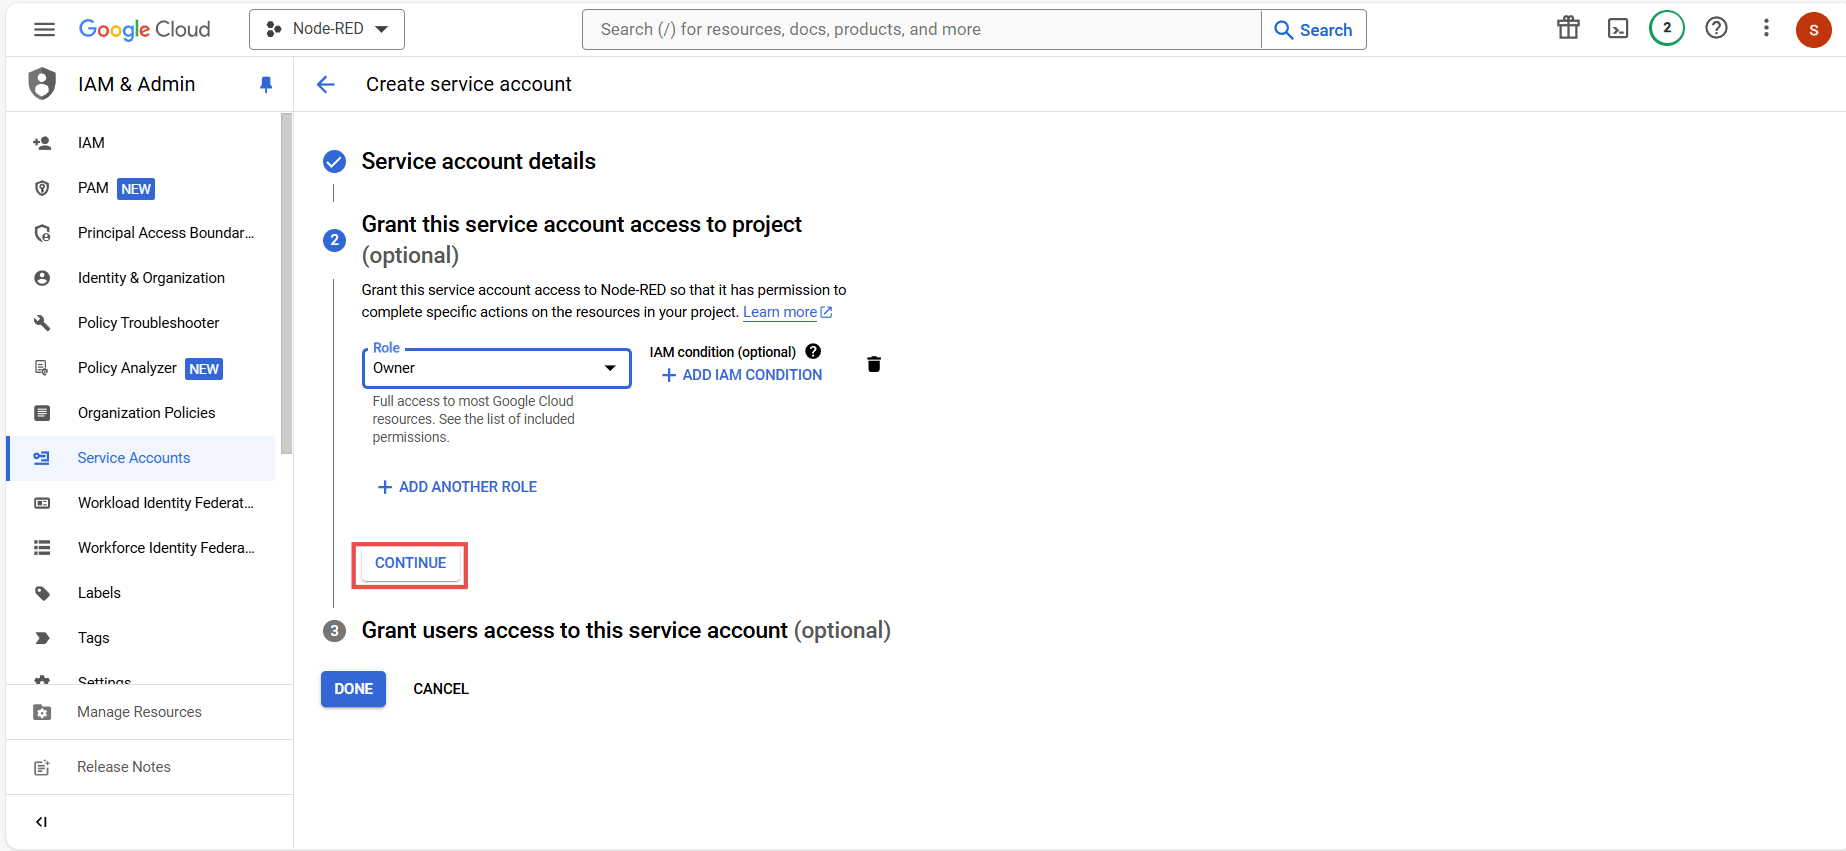
Task: Select Service Accounts in the sidebar
Action: 133,457
